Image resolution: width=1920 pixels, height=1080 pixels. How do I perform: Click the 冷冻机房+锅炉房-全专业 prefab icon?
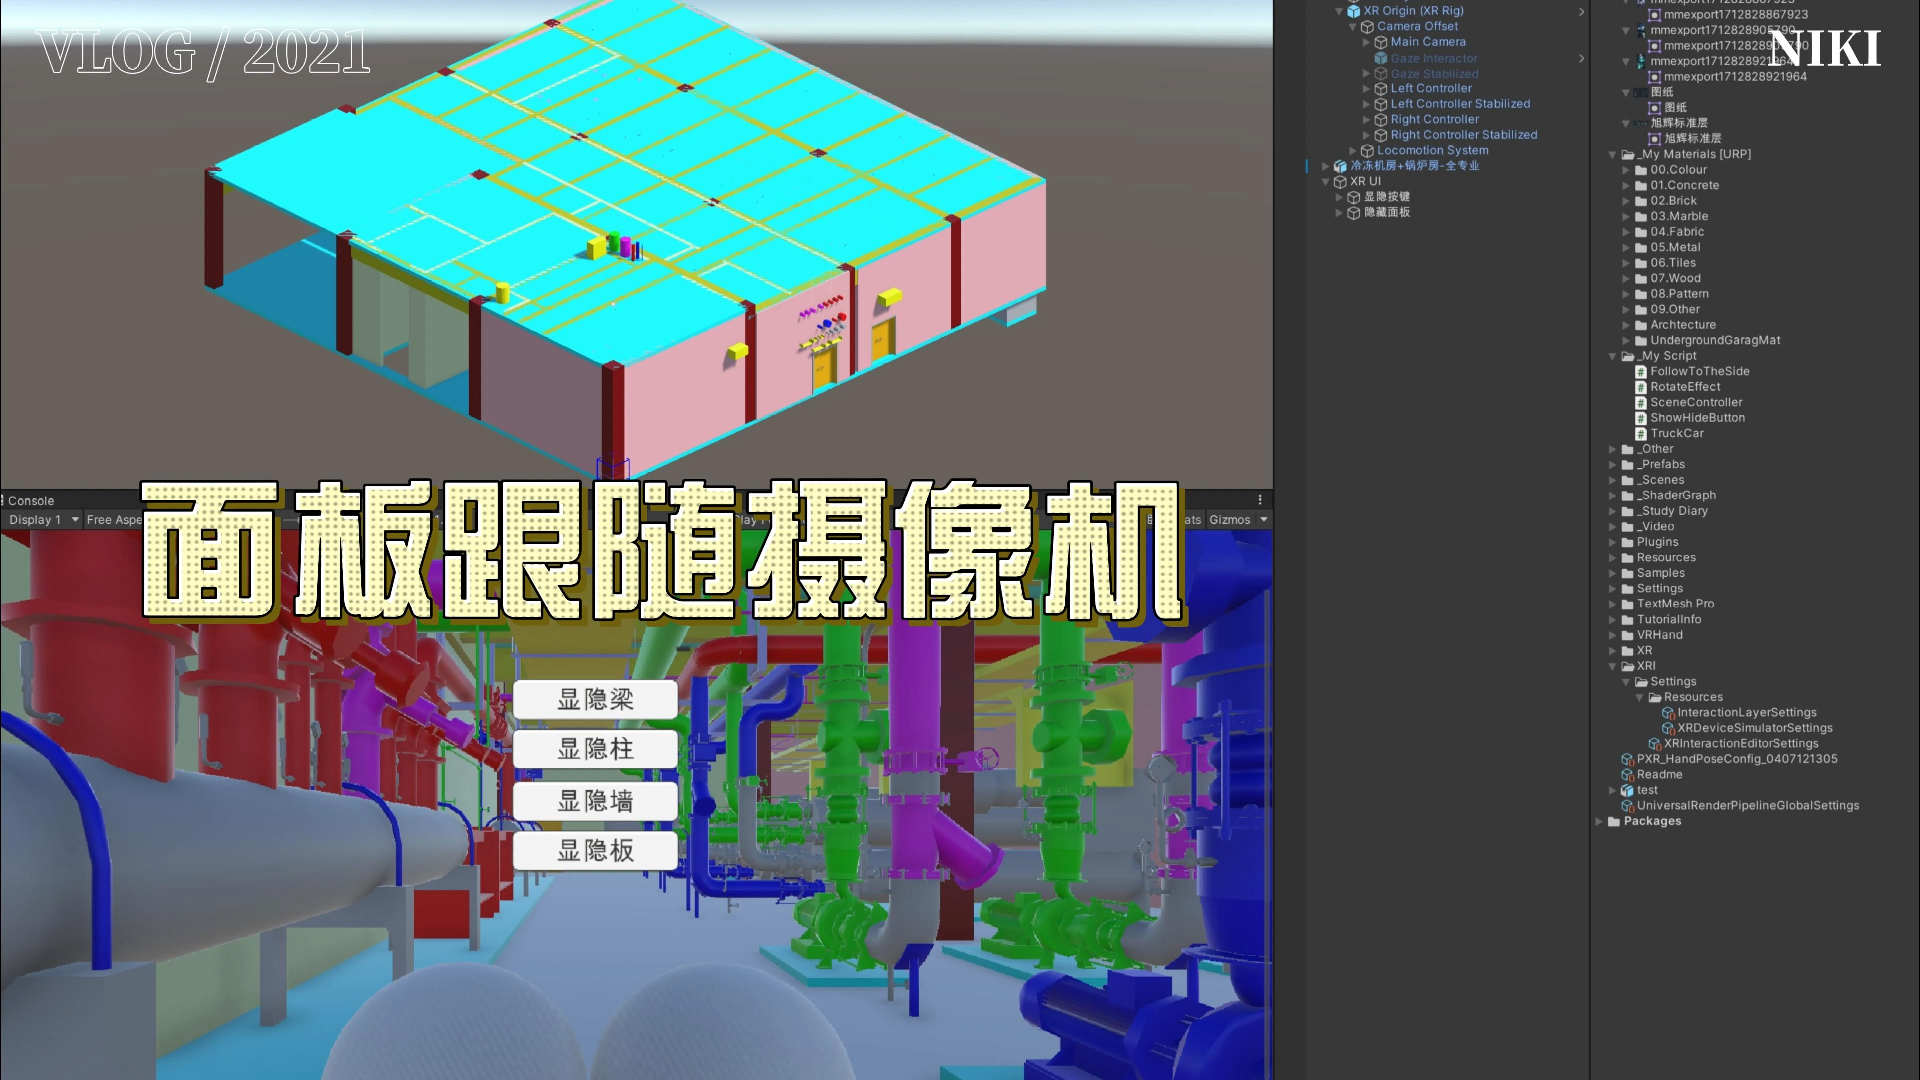tap(1340, 166)
